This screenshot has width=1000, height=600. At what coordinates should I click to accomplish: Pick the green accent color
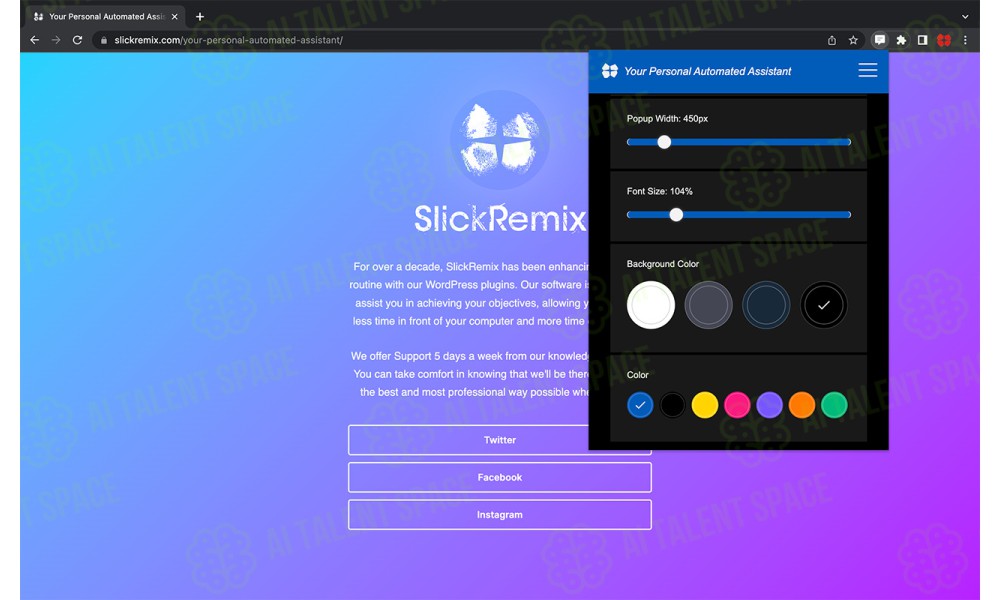point(834,405)
